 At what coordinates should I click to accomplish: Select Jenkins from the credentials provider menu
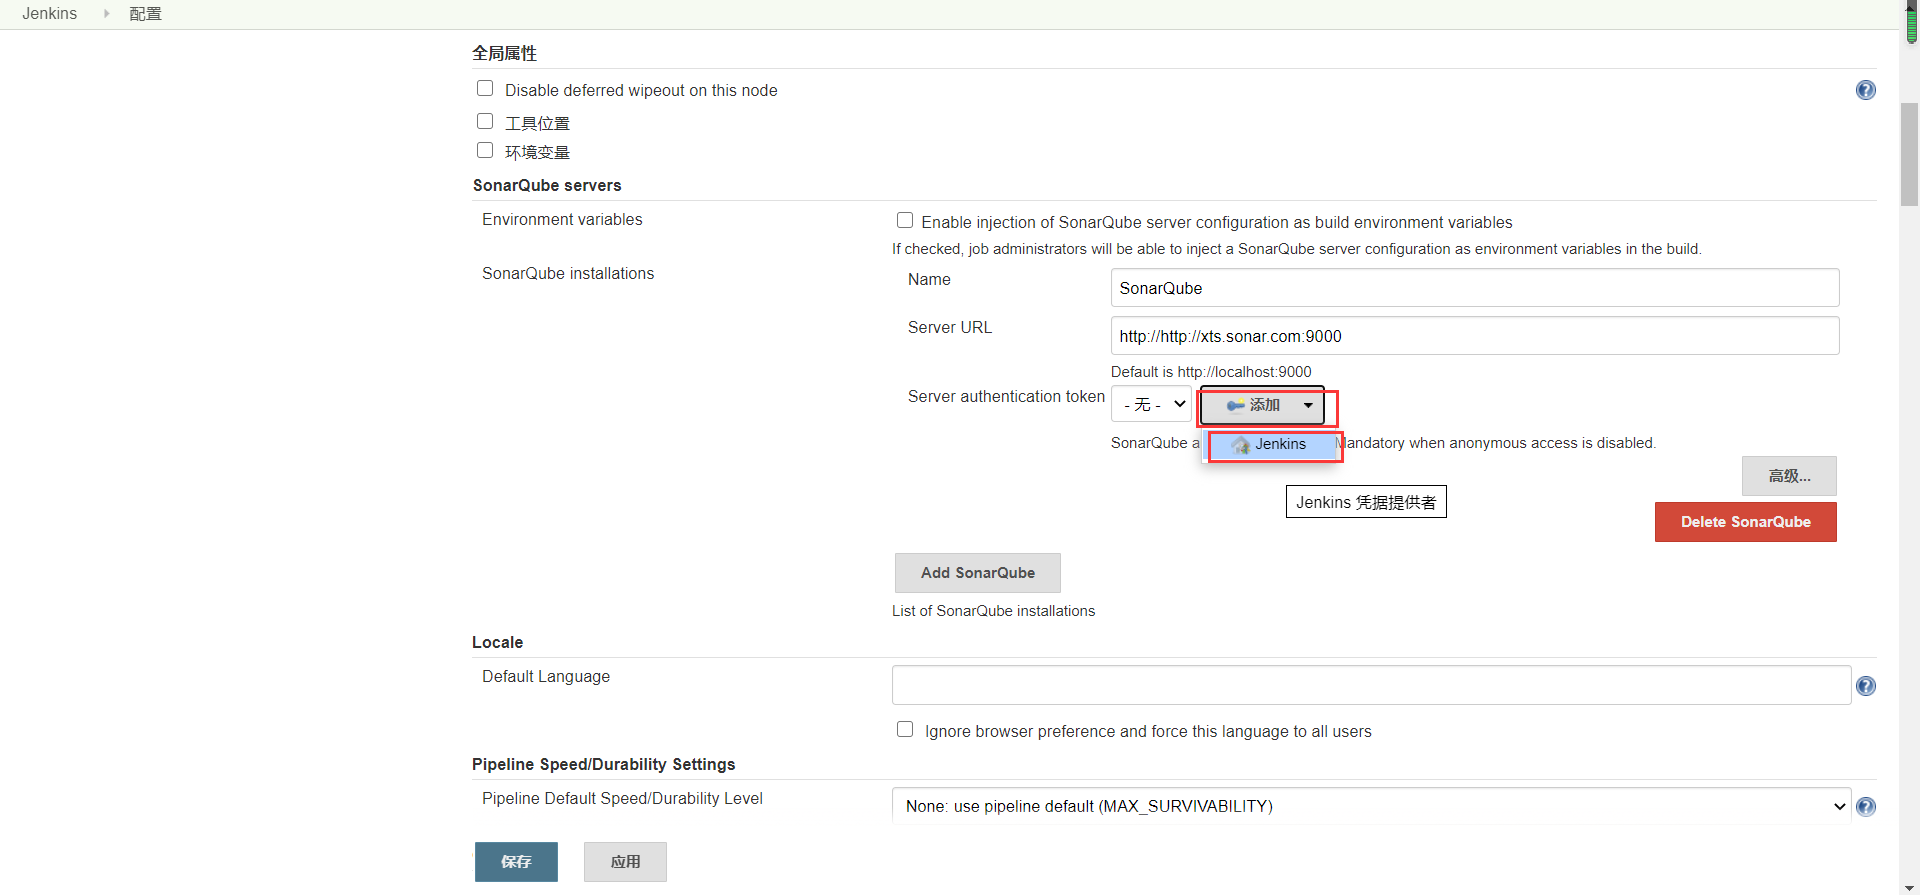click(1273, 445)
